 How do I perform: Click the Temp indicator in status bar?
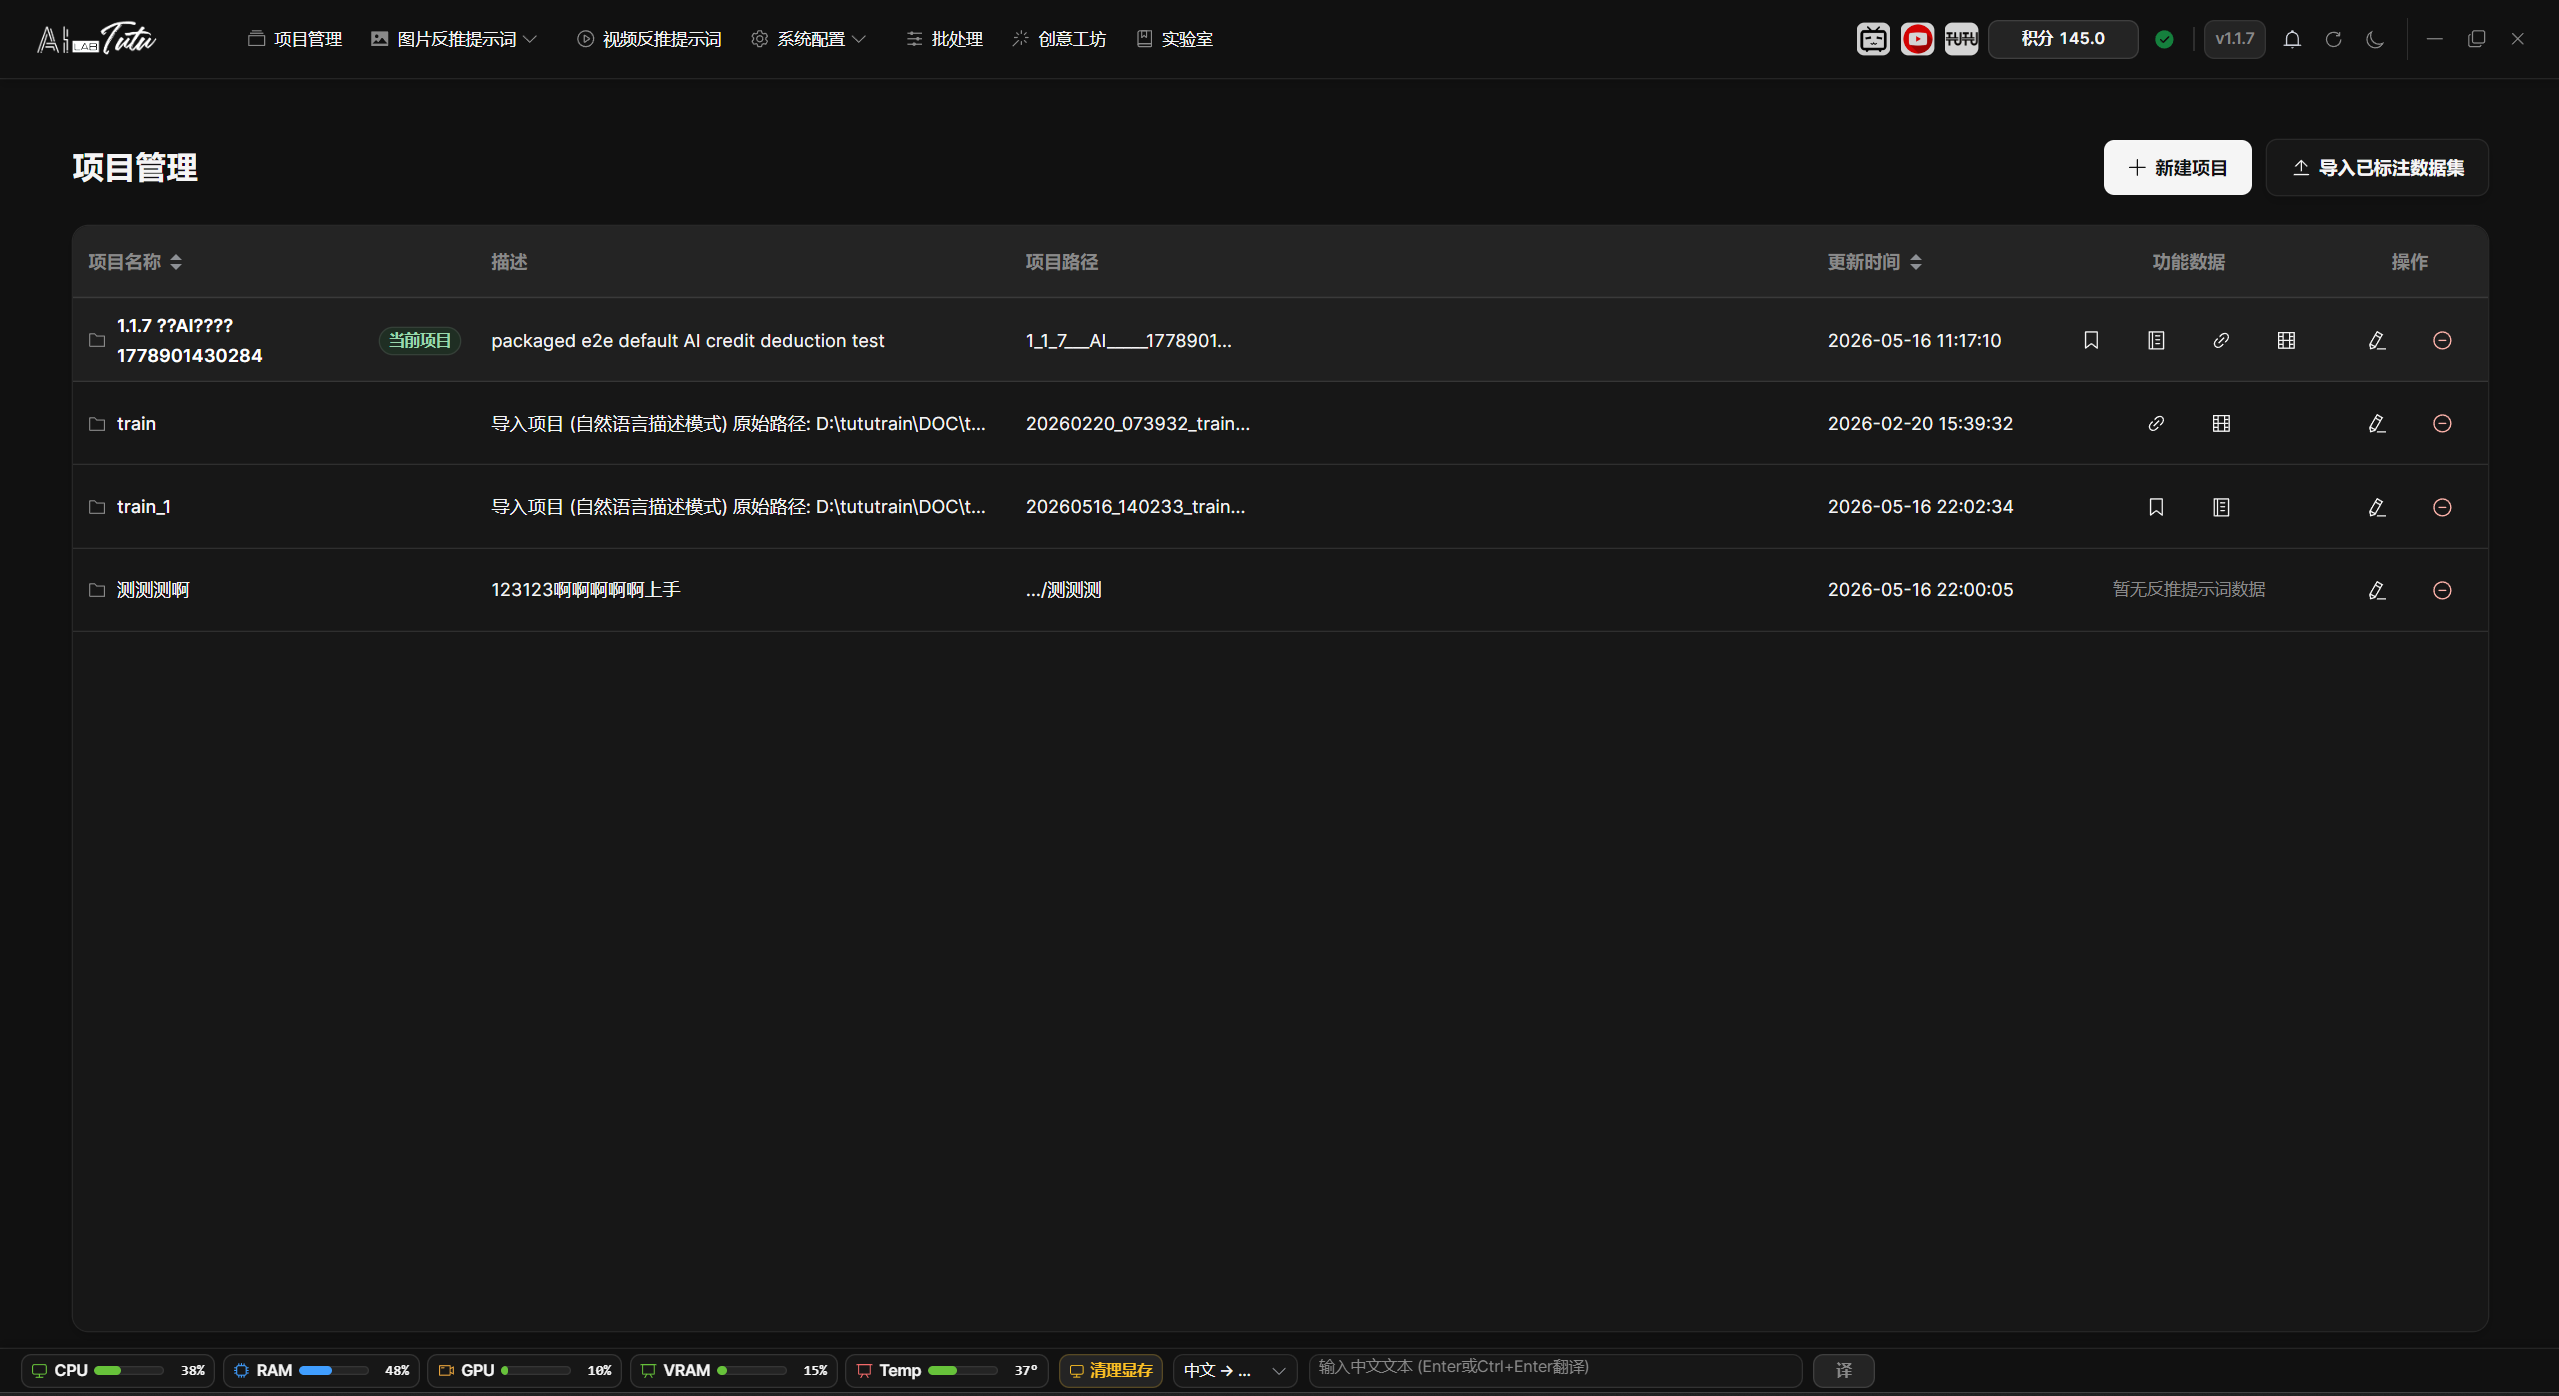coord(946,1370)
